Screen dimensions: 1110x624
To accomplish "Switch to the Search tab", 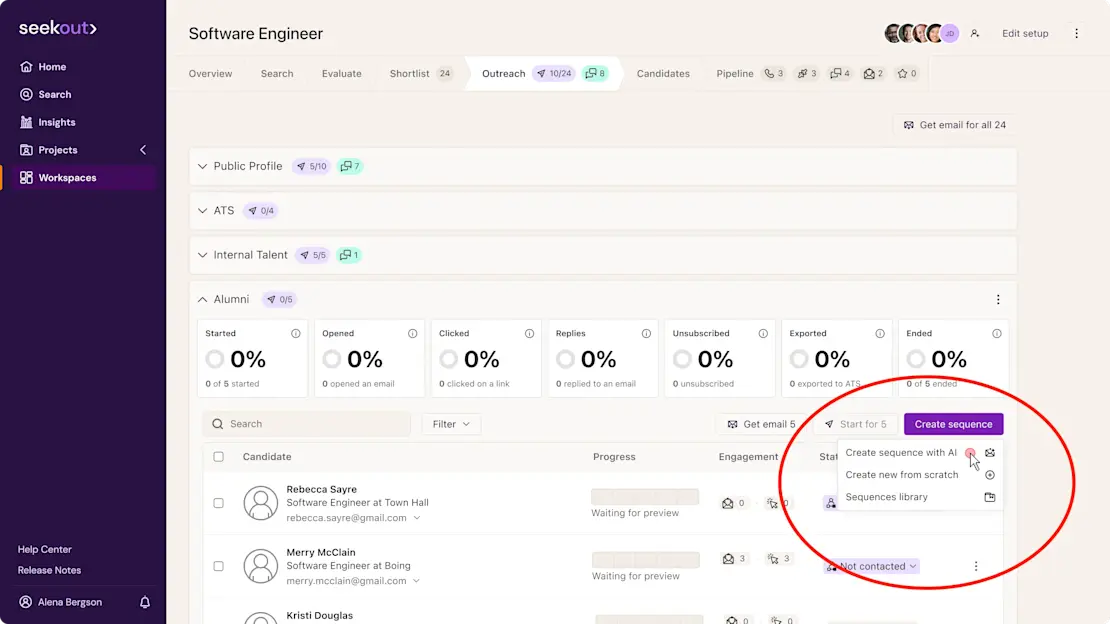I will (x=277, y=74).
